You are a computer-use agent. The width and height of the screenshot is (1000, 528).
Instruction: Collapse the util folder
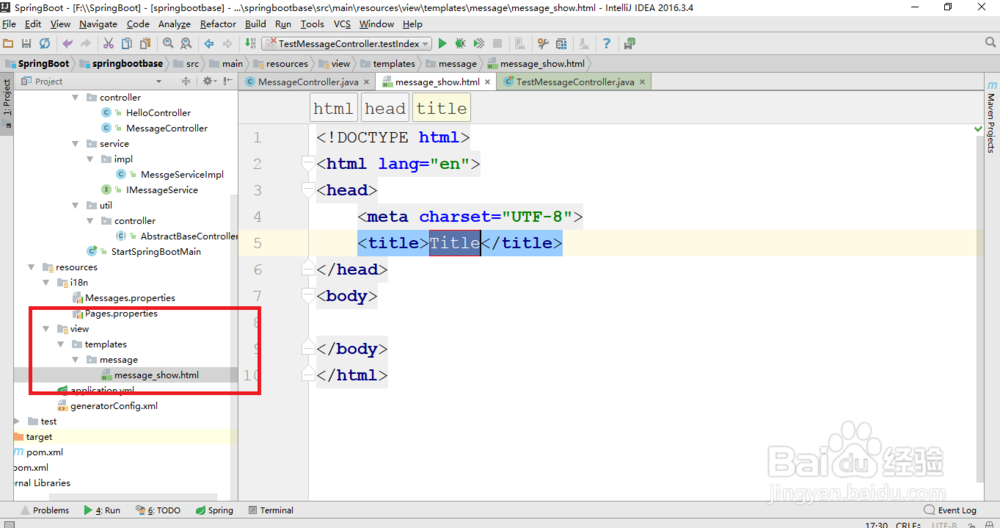tap(75, 205)
